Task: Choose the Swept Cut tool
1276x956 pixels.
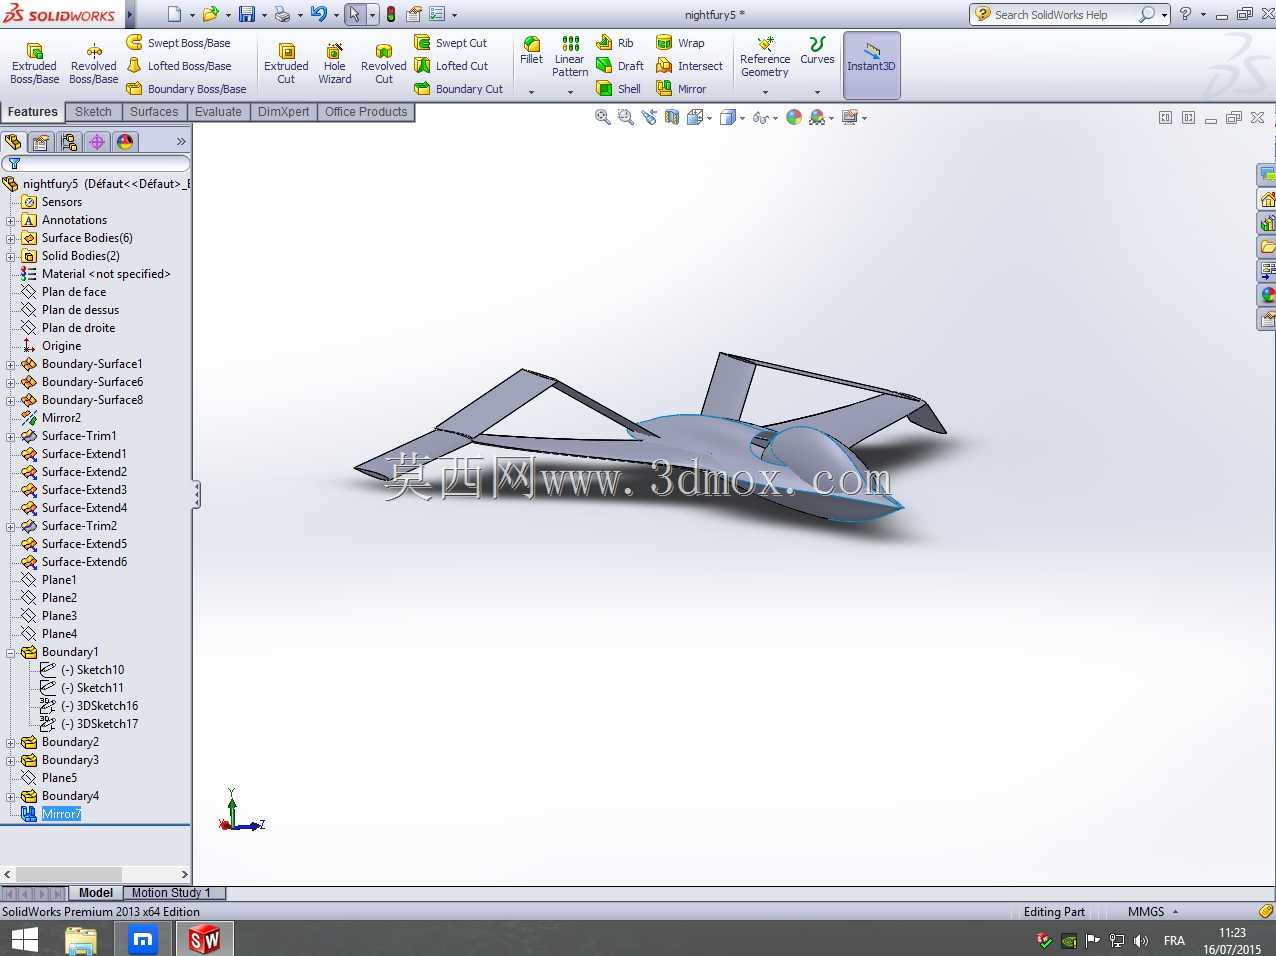Action: coord(451,43)
